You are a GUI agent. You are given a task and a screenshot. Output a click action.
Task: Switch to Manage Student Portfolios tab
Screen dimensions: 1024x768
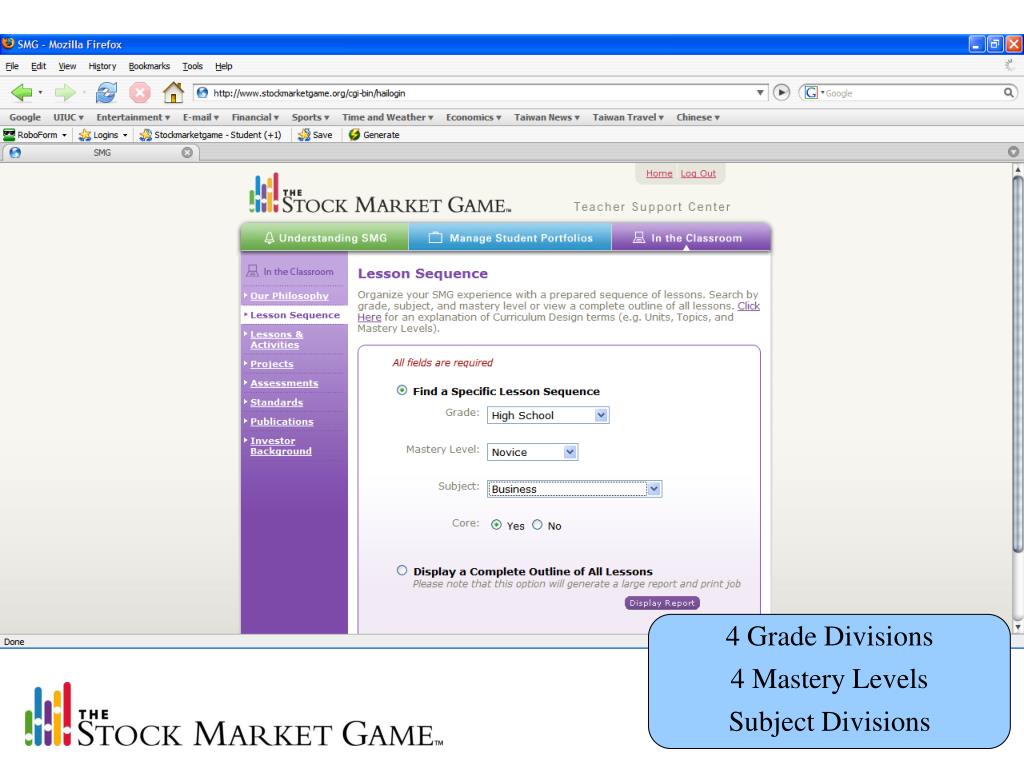click(x=510, y=238)
